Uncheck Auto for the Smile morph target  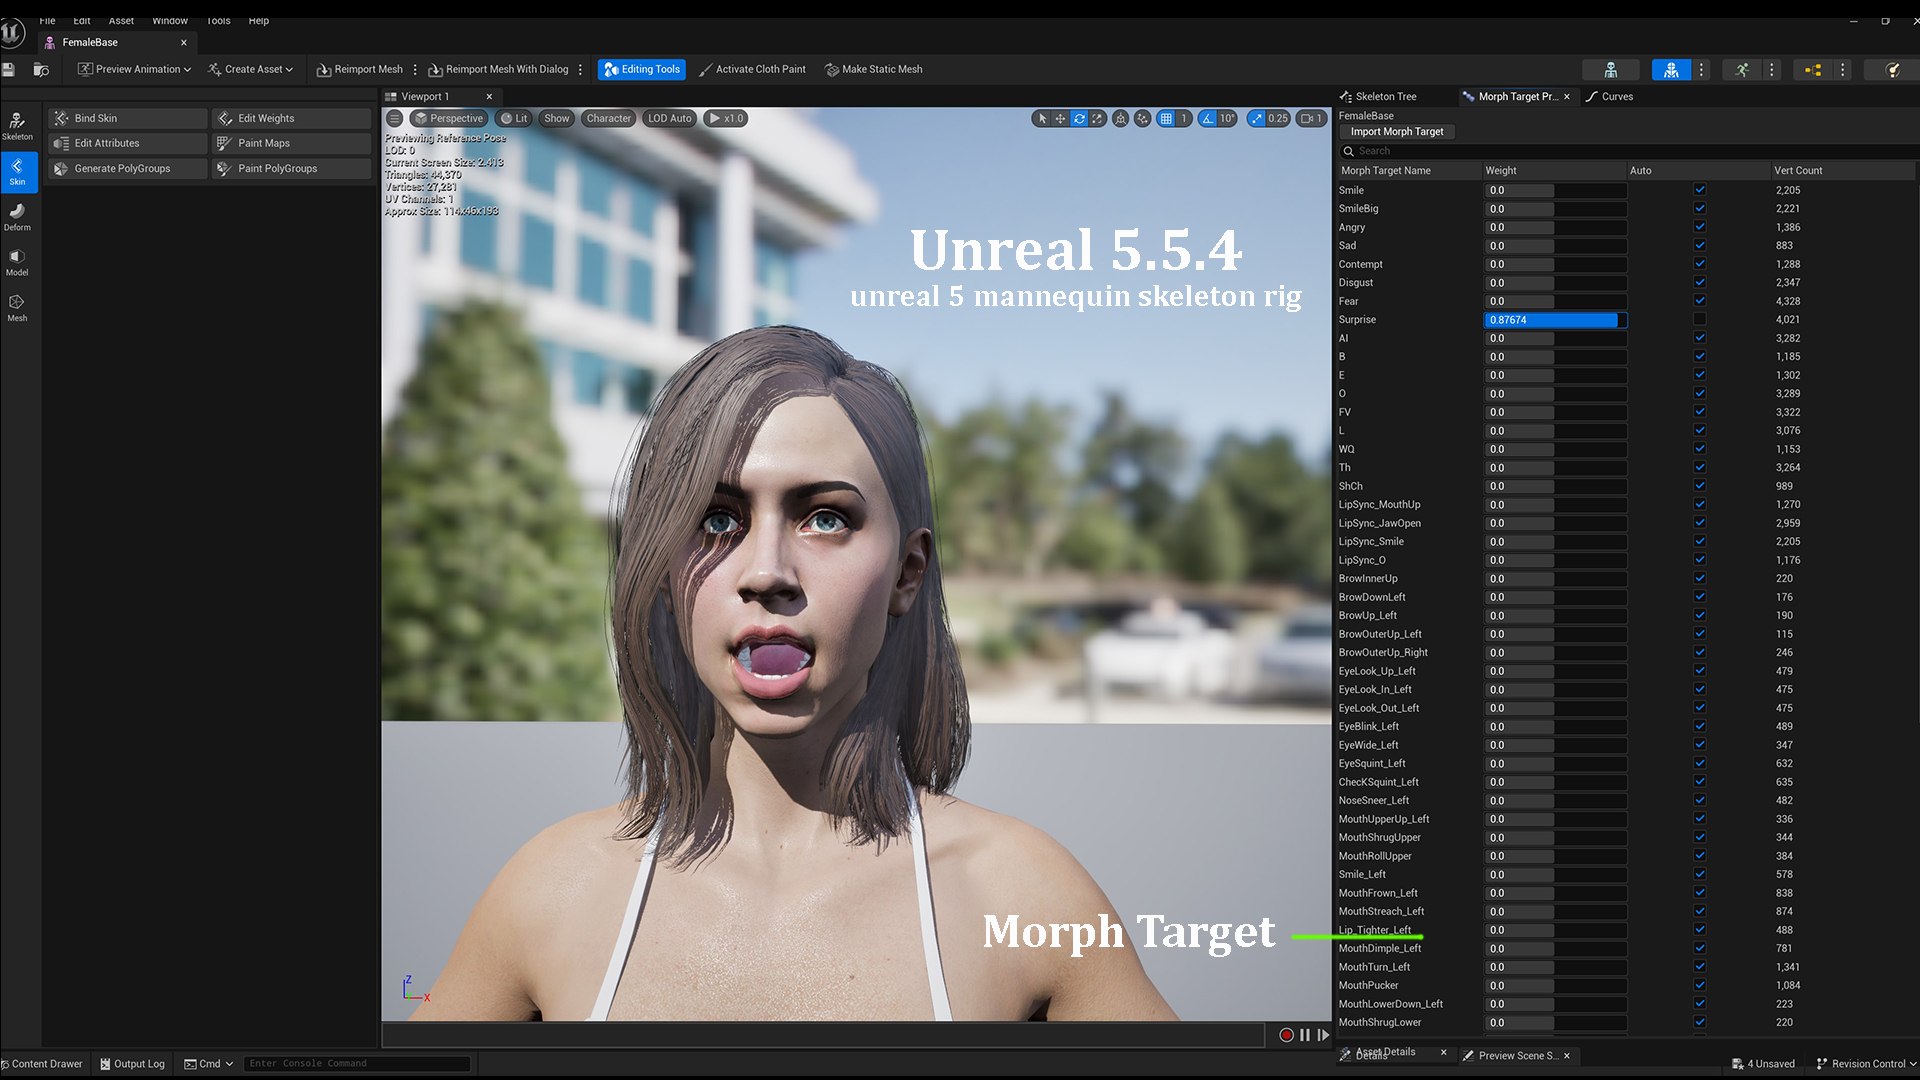(1699, 190)
